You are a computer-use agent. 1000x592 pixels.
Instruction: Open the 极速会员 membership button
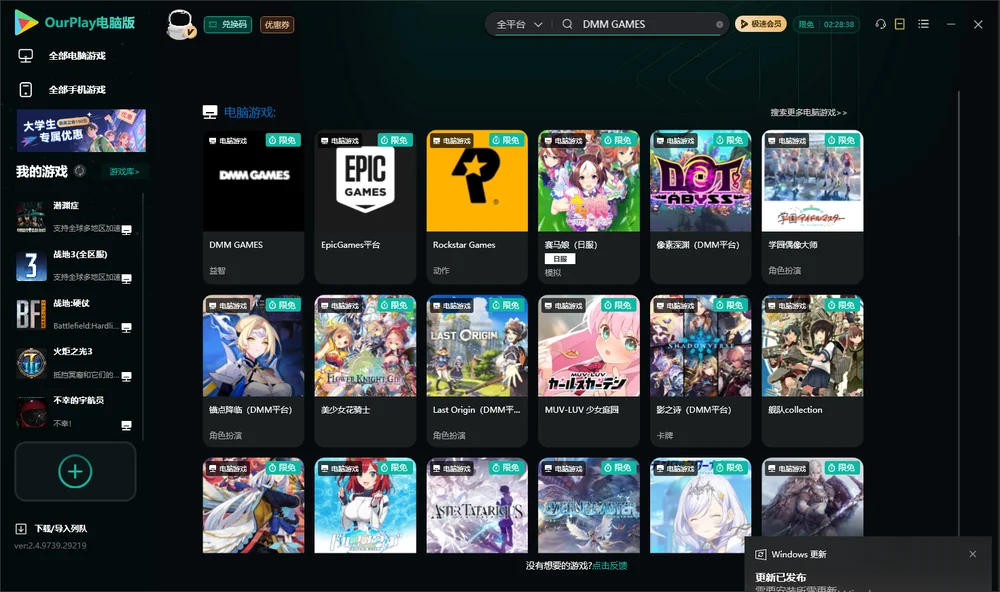point(760,24)
